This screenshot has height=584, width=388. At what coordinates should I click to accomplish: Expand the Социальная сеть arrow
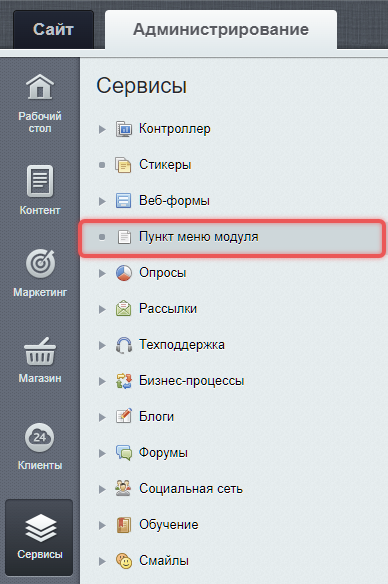pyautogui.click(x=102, y=489)
